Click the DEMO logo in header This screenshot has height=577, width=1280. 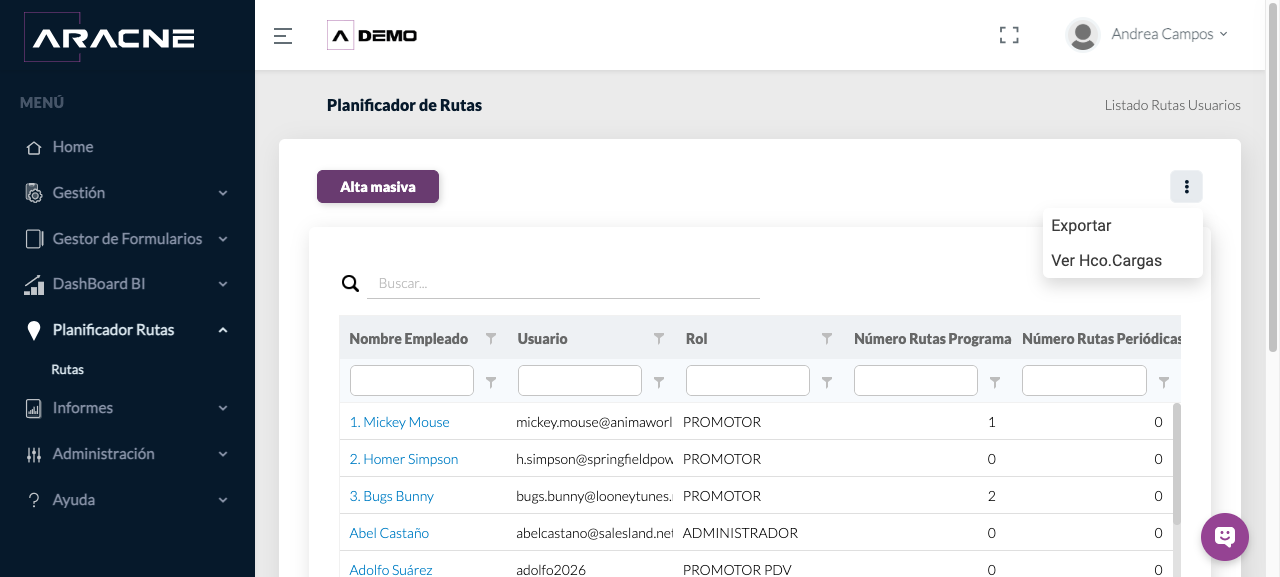click(x=372, y=35)
